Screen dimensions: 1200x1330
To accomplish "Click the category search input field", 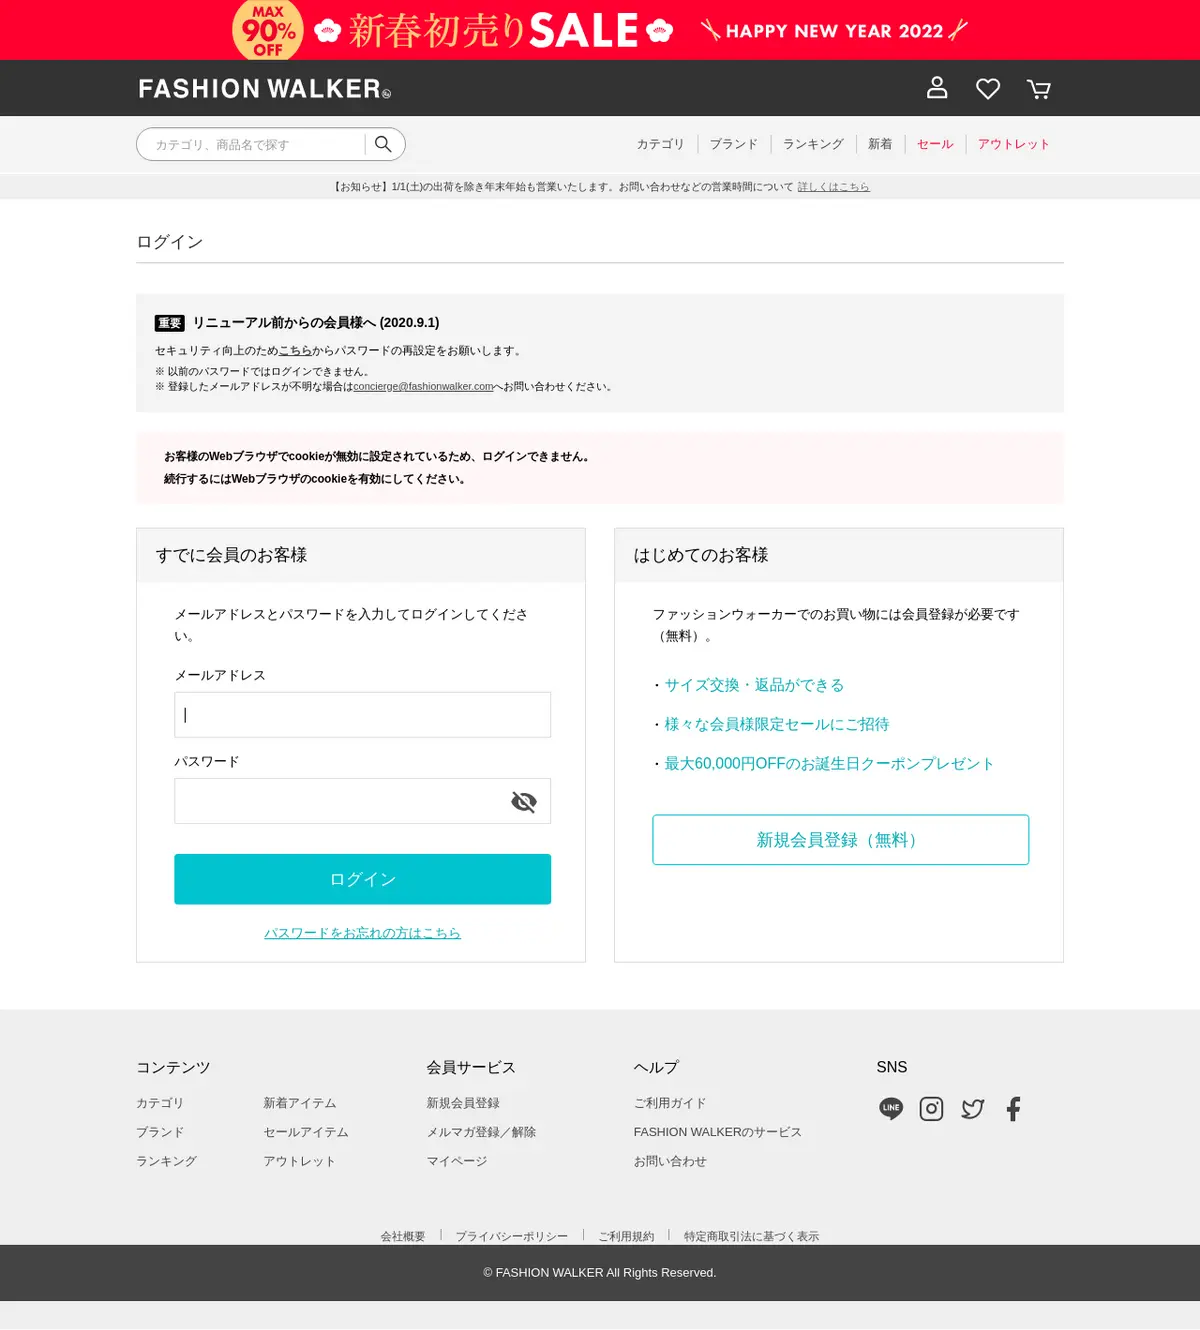I will [250, 144].
